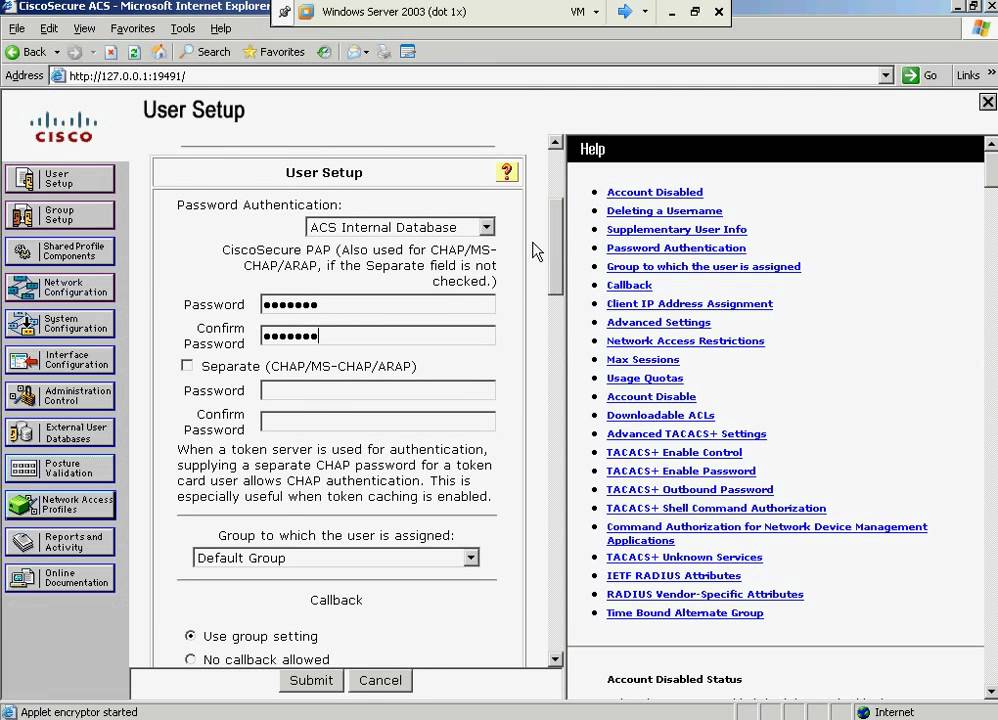
Task: Open the Forward button history arrow
Action: click(93, 52)
